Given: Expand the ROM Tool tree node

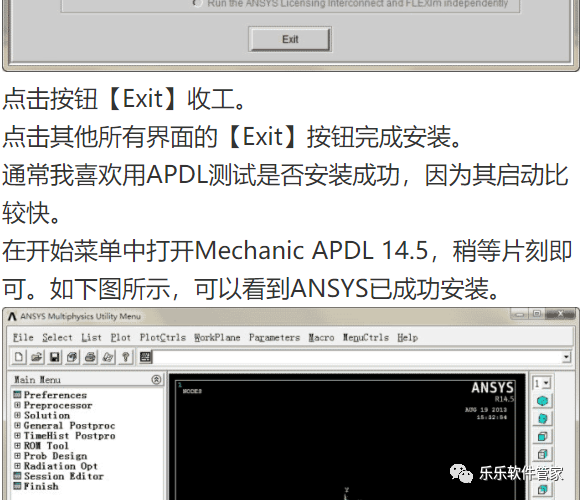Looking at the screenshot, I should [x=17, y=445].
